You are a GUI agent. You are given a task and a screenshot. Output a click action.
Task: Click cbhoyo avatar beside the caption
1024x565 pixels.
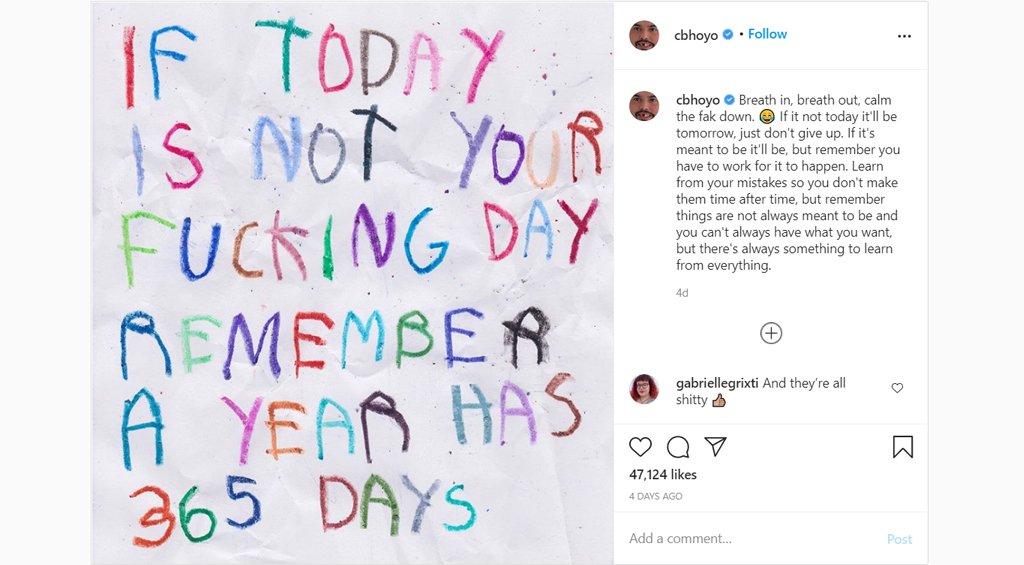pos(644,106)
